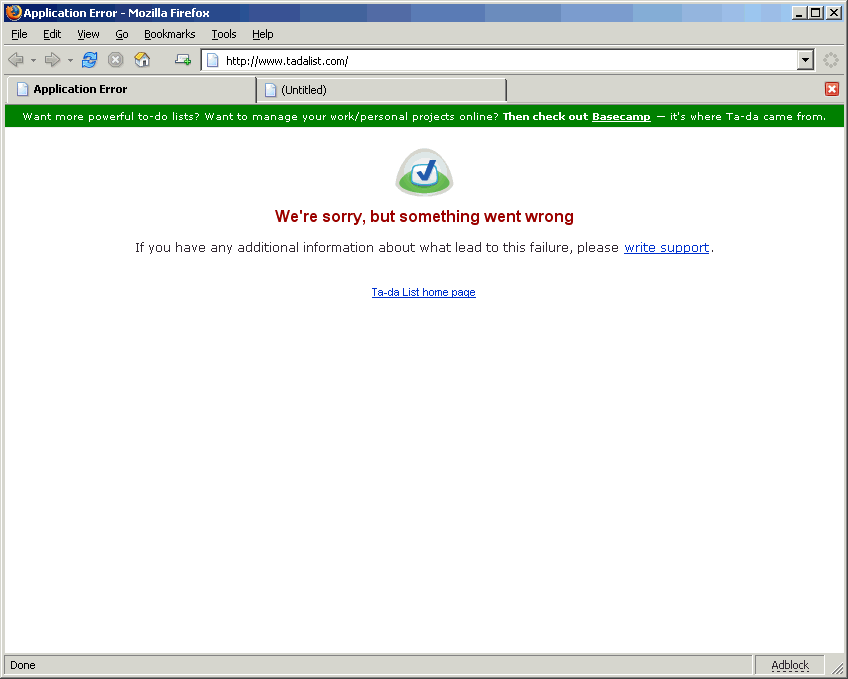The width and height of the screenshot is (848, 679).
Task: Open the View menu
Action: (88, 34)
